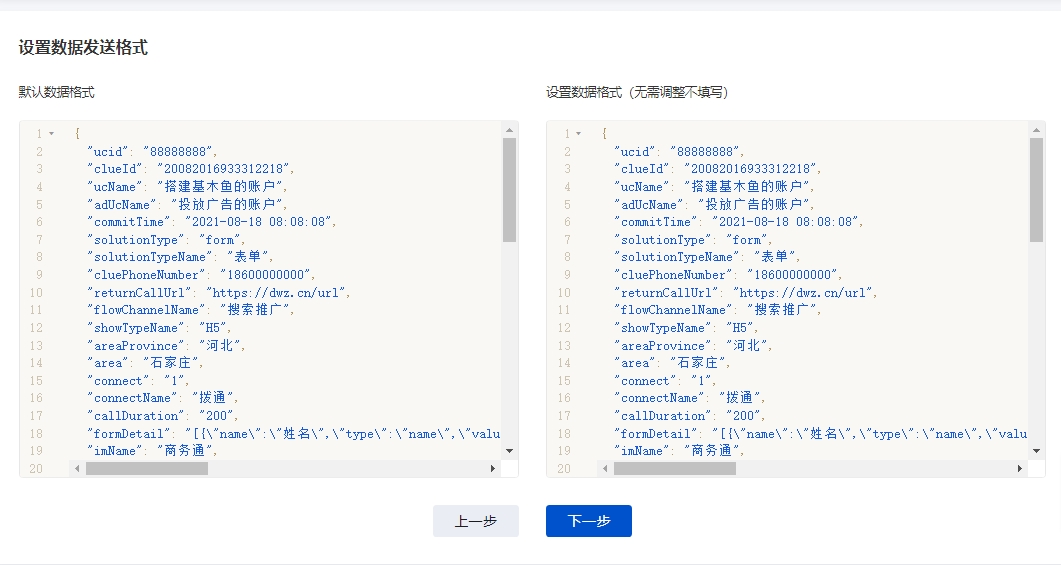Click scroll-left arrow of custom format editor
This screenshot has height=565, width=1061.
pyautogui.click(x=604, y=468)
